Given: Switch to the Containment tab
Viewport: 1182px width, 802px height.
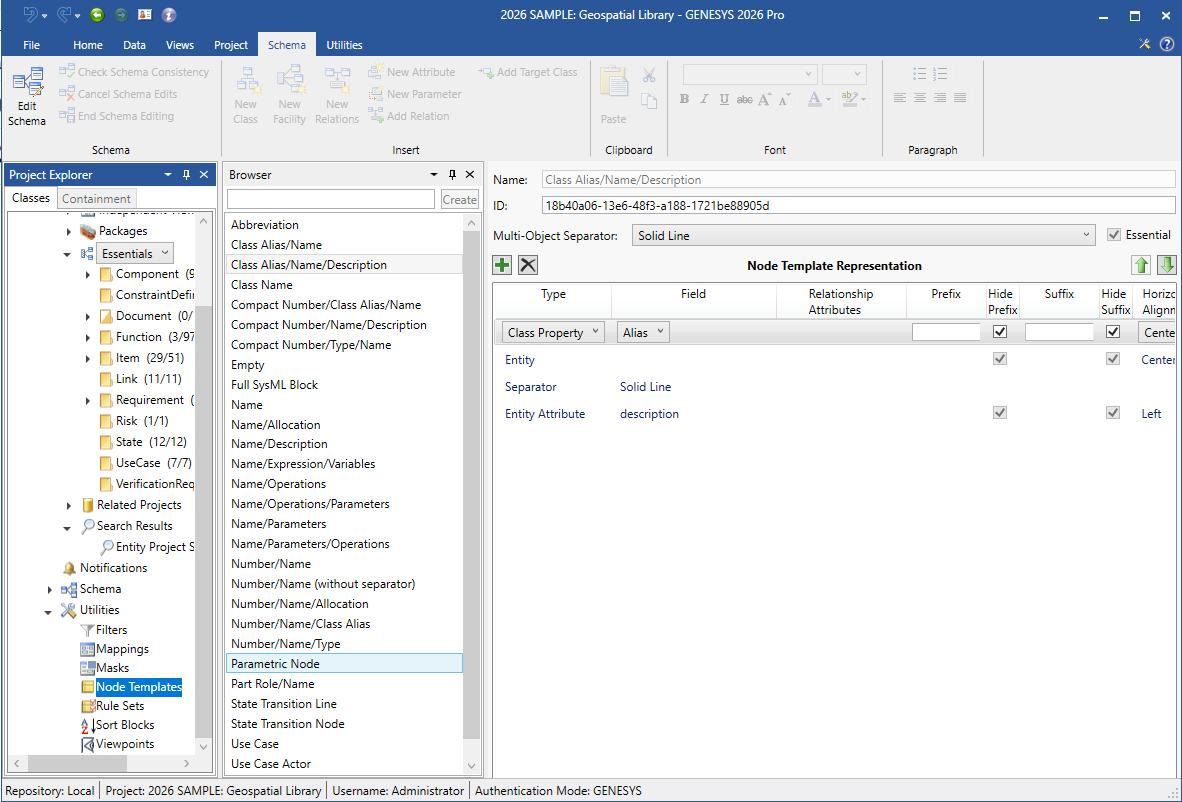Looking at the screenshot, I should pos(96,198).
